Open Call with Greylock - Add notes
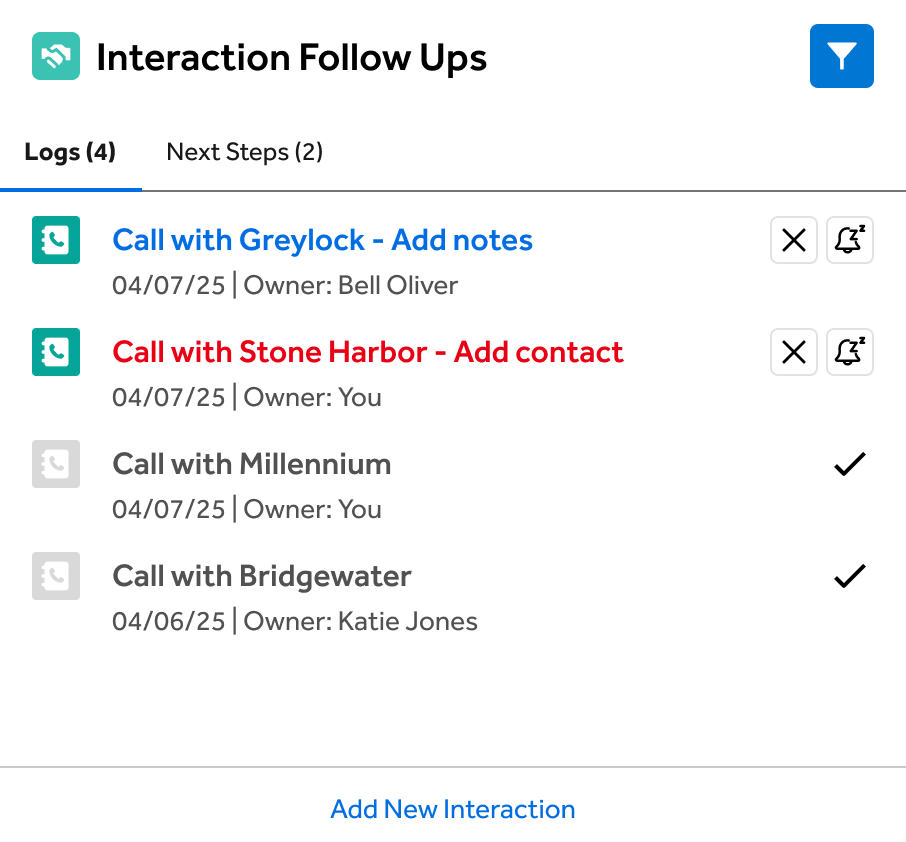This screenshot has height=842, width=906. tap(322, 240)
